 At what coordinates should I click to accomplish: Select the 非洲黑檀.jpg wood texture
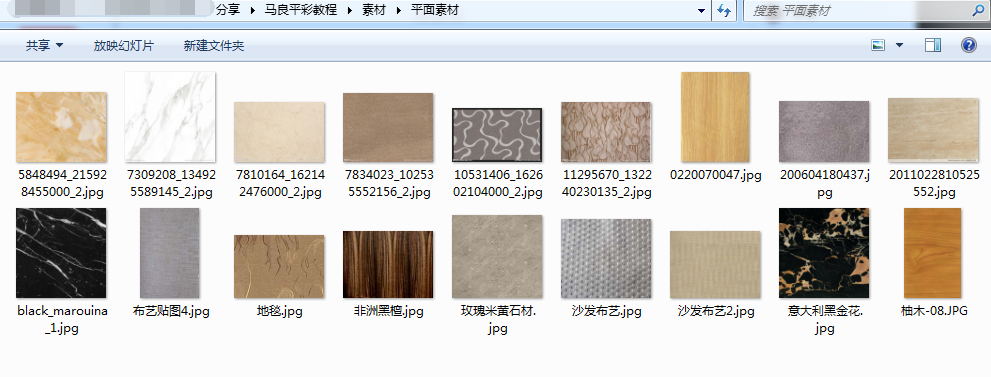click(388, 265)
